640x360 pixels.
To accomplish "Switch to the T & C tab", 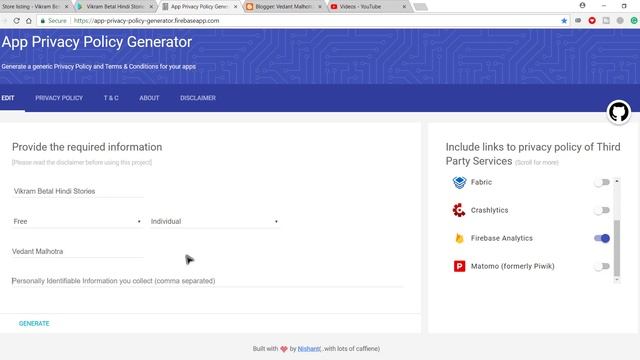I will [111, 98].
